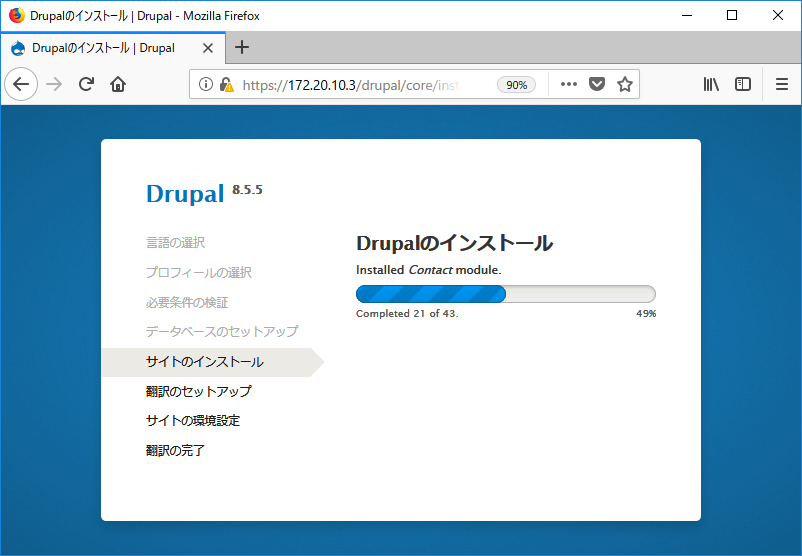802x556 pixels.
Task: Click the 8.5.5 version number
Action: point(247,190)
